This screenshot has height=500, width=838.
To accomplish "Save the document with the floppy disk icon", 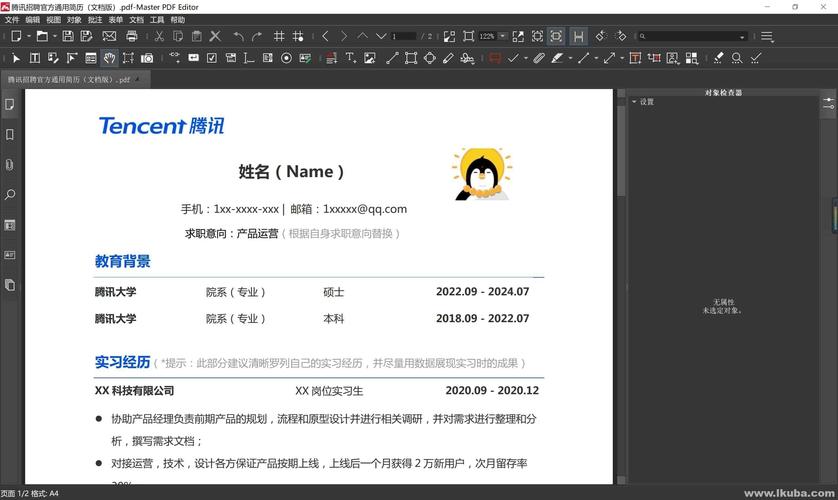I will pos(67,36).
